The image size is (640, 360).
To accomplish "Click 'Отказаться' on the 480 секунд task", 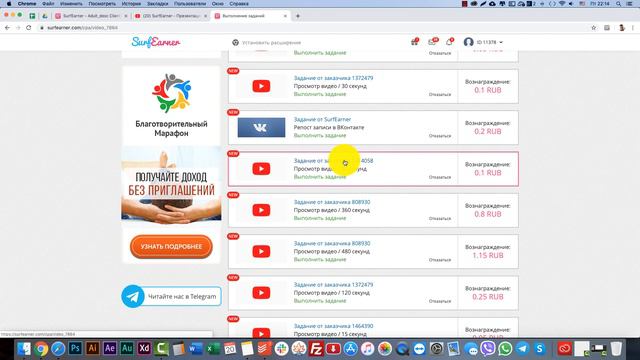I will 440,260.
